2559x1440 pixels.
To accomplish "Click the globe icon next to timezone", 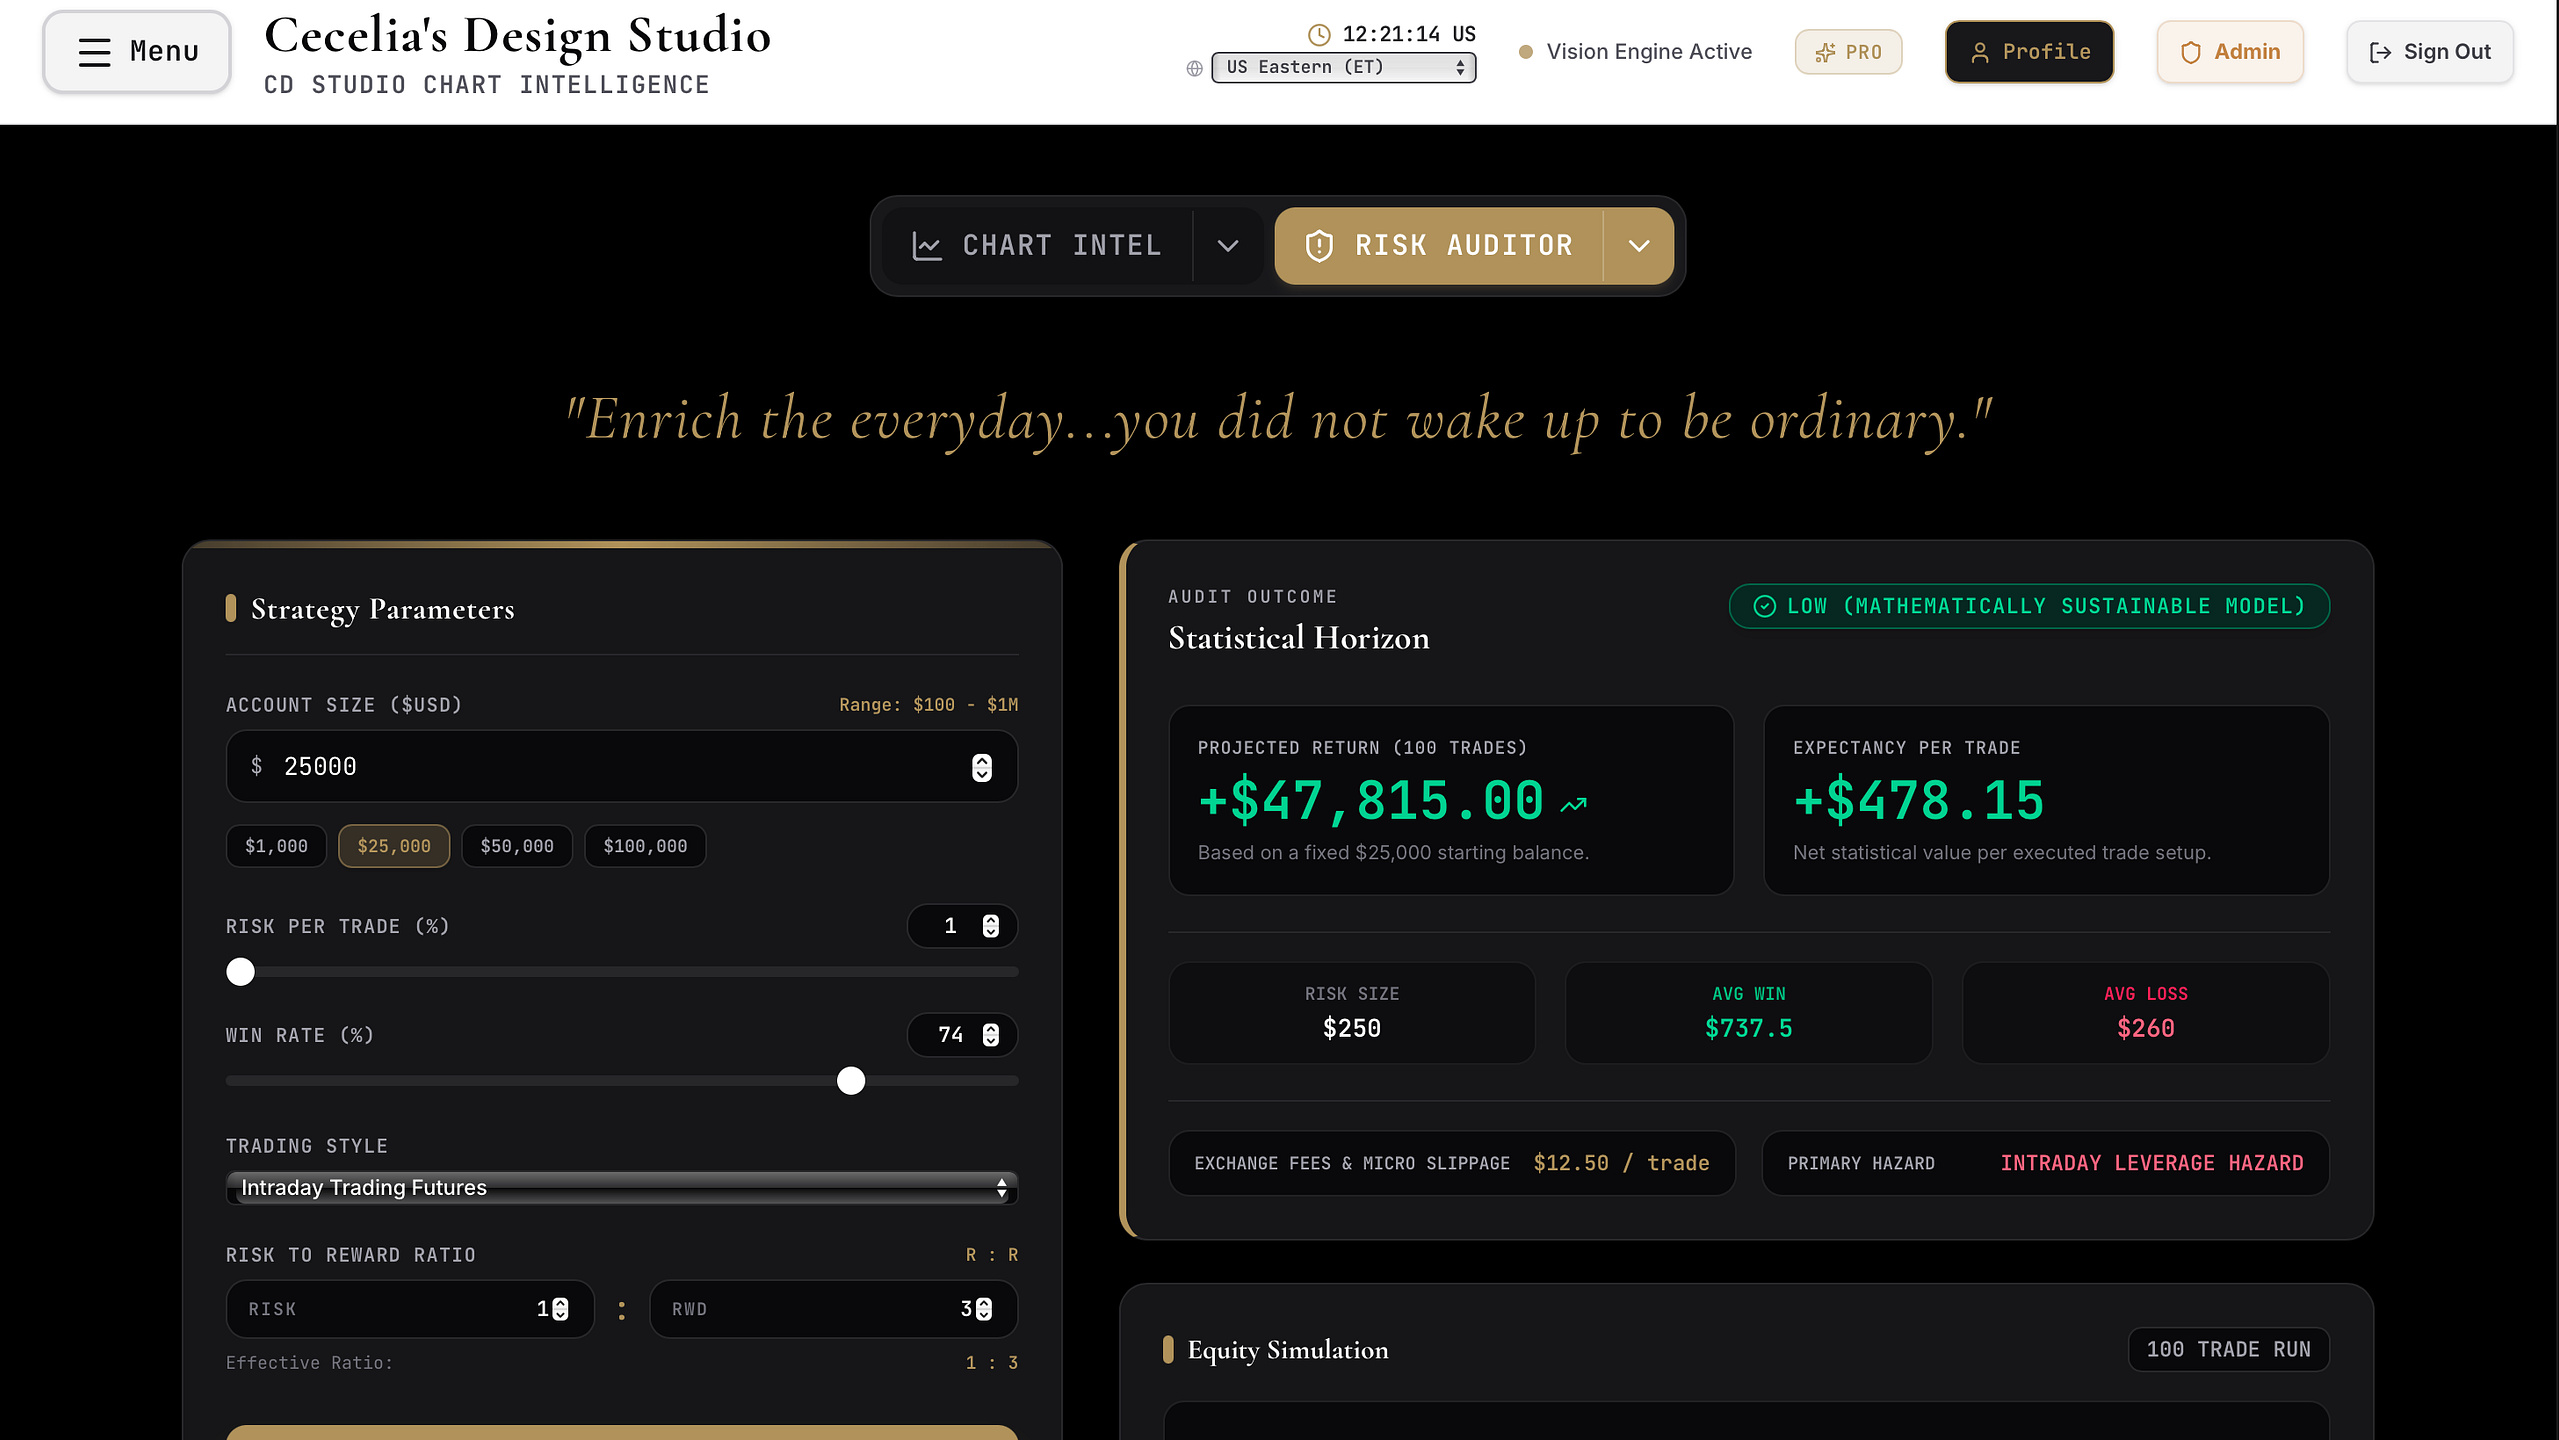I will coord(1194,68).
